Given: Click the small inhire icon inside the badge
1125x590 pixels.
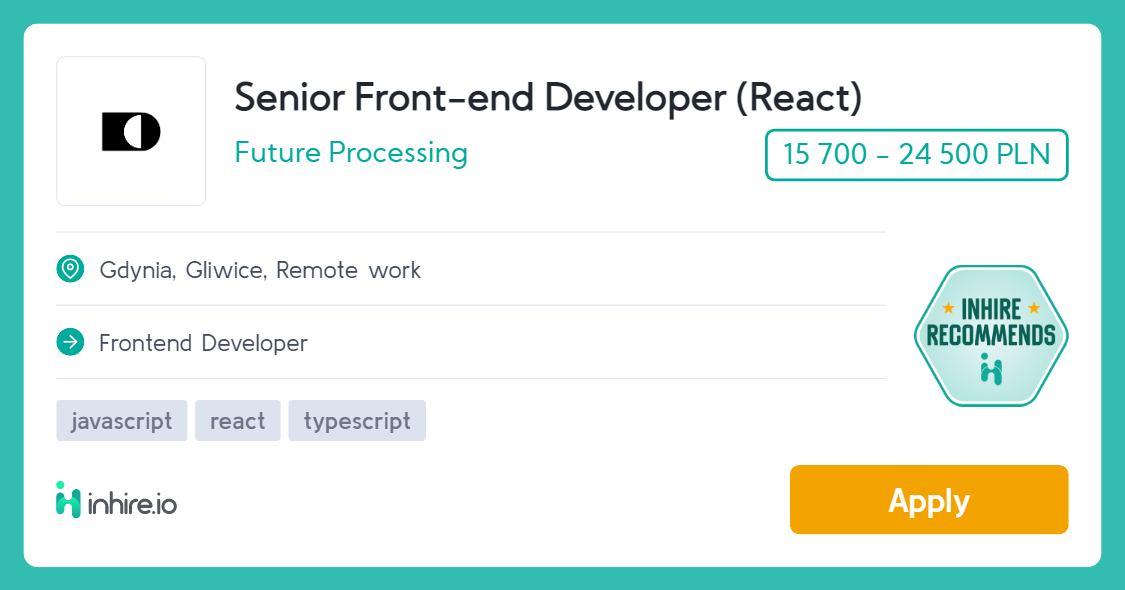Looking at the screenshot, I should pyautogui.click(x=991, y=370).
